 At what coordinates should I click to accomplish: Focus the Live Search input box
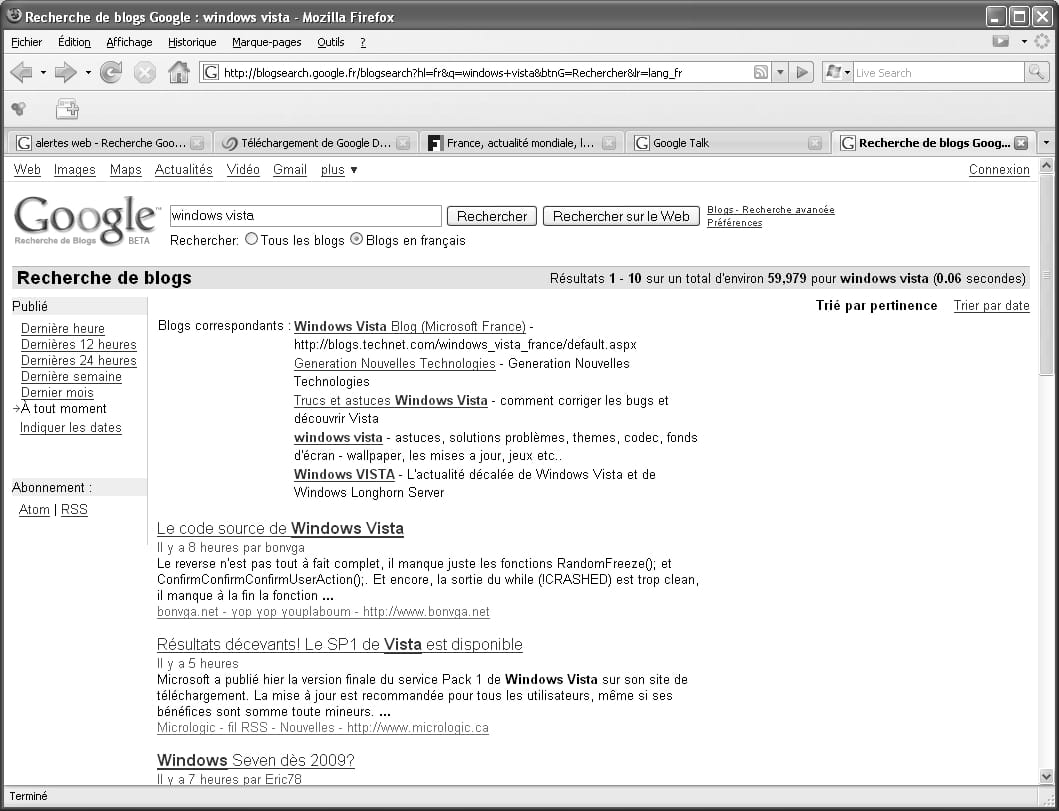[x=939, y=72]
